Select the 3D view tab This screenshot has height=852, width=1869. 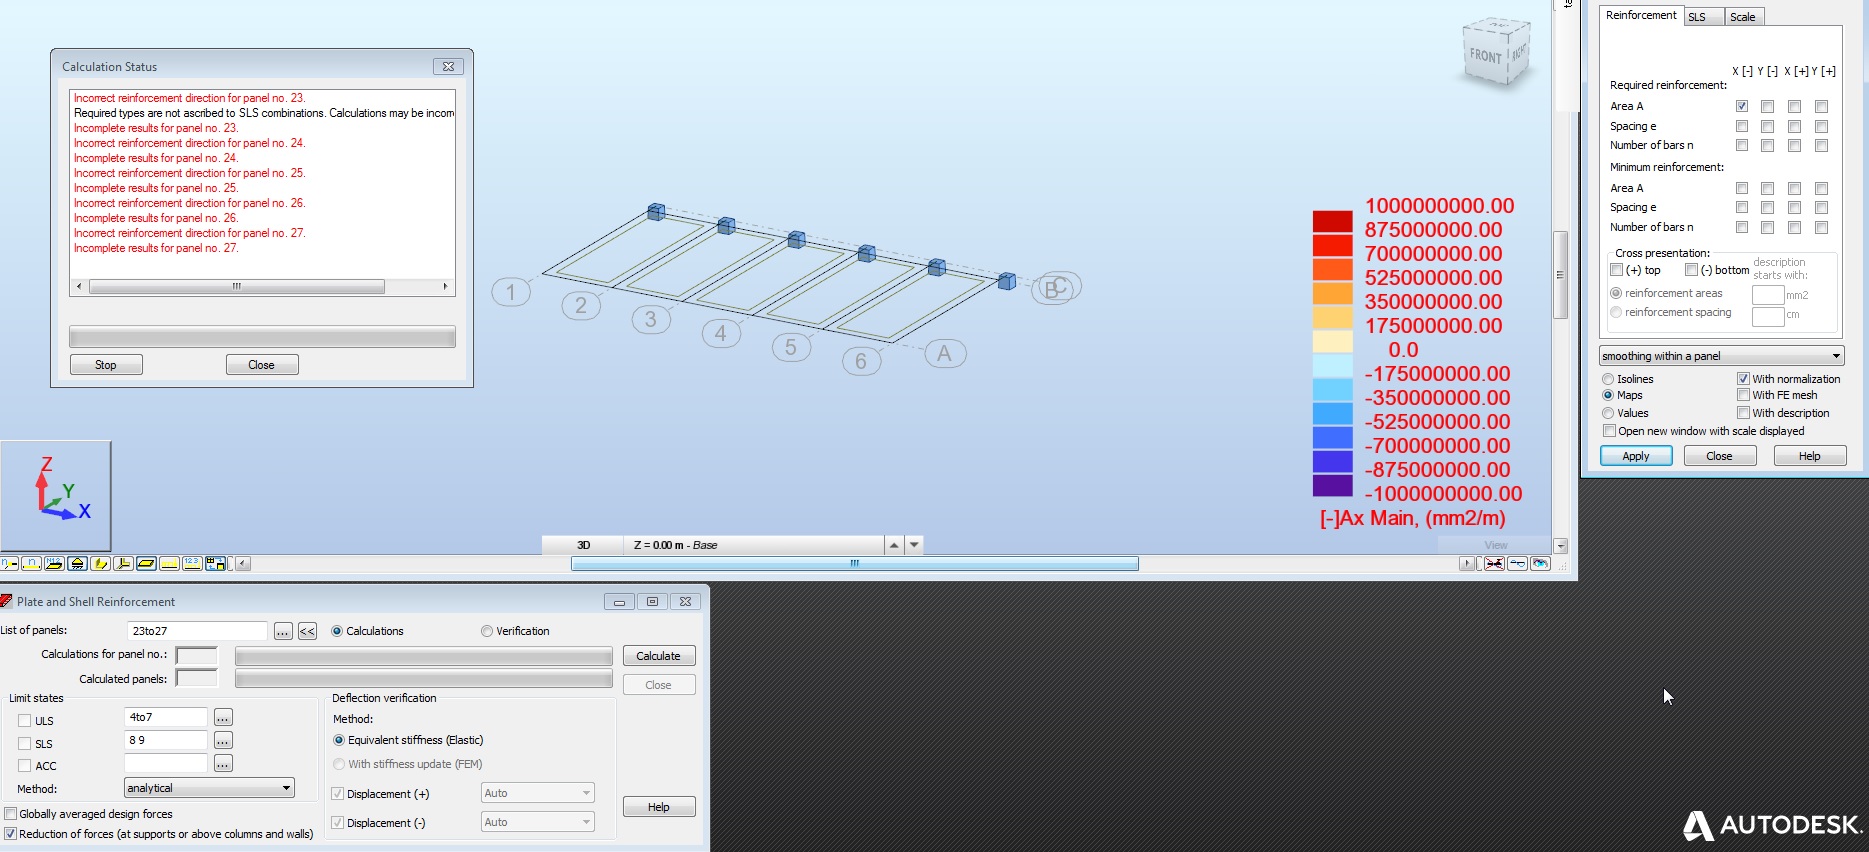tap(584, 545)
